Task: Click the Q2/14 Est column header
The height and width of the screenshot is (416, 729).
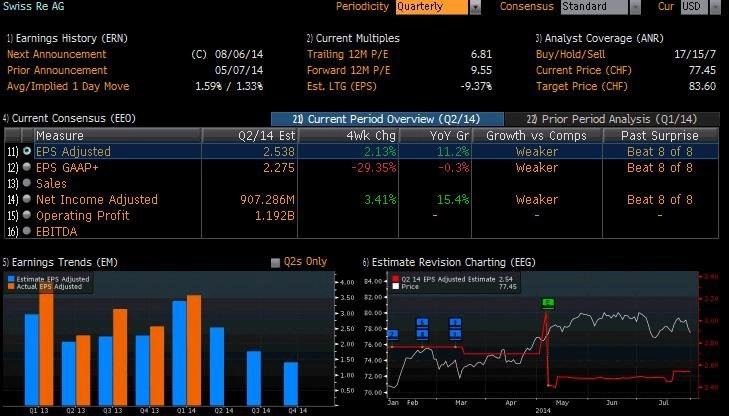Action: tap(250, 135)
